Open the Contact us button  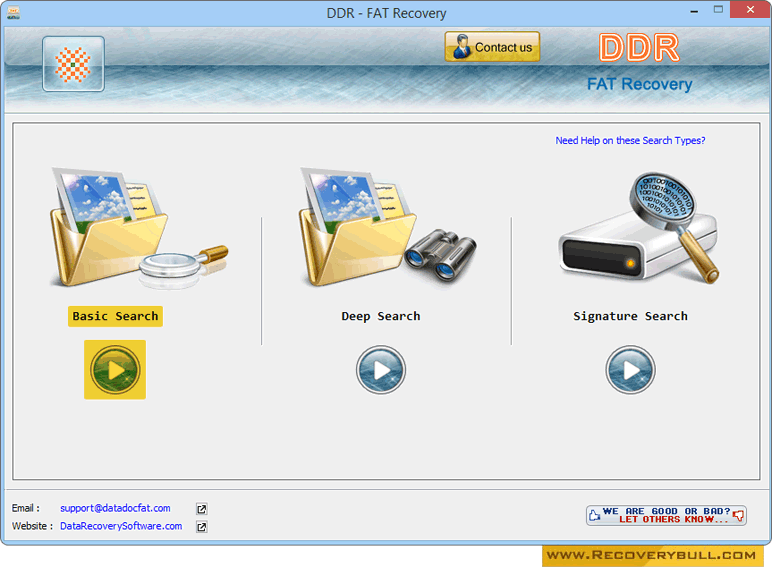tap(492, 47)
